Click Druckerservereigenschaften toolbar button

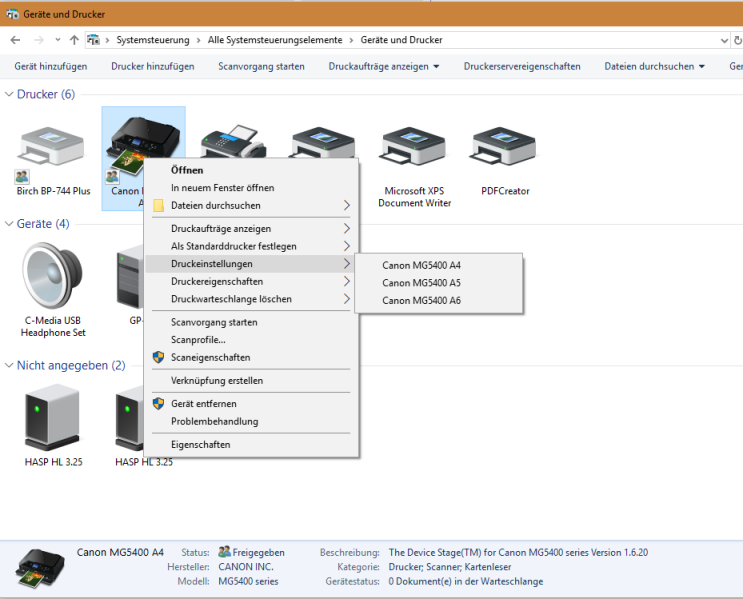522,66
